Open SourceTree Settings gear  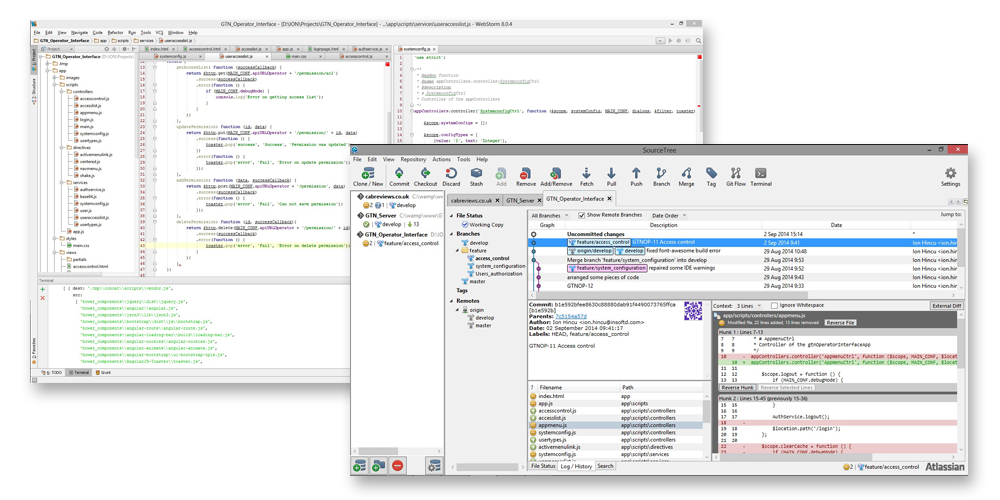950,177
